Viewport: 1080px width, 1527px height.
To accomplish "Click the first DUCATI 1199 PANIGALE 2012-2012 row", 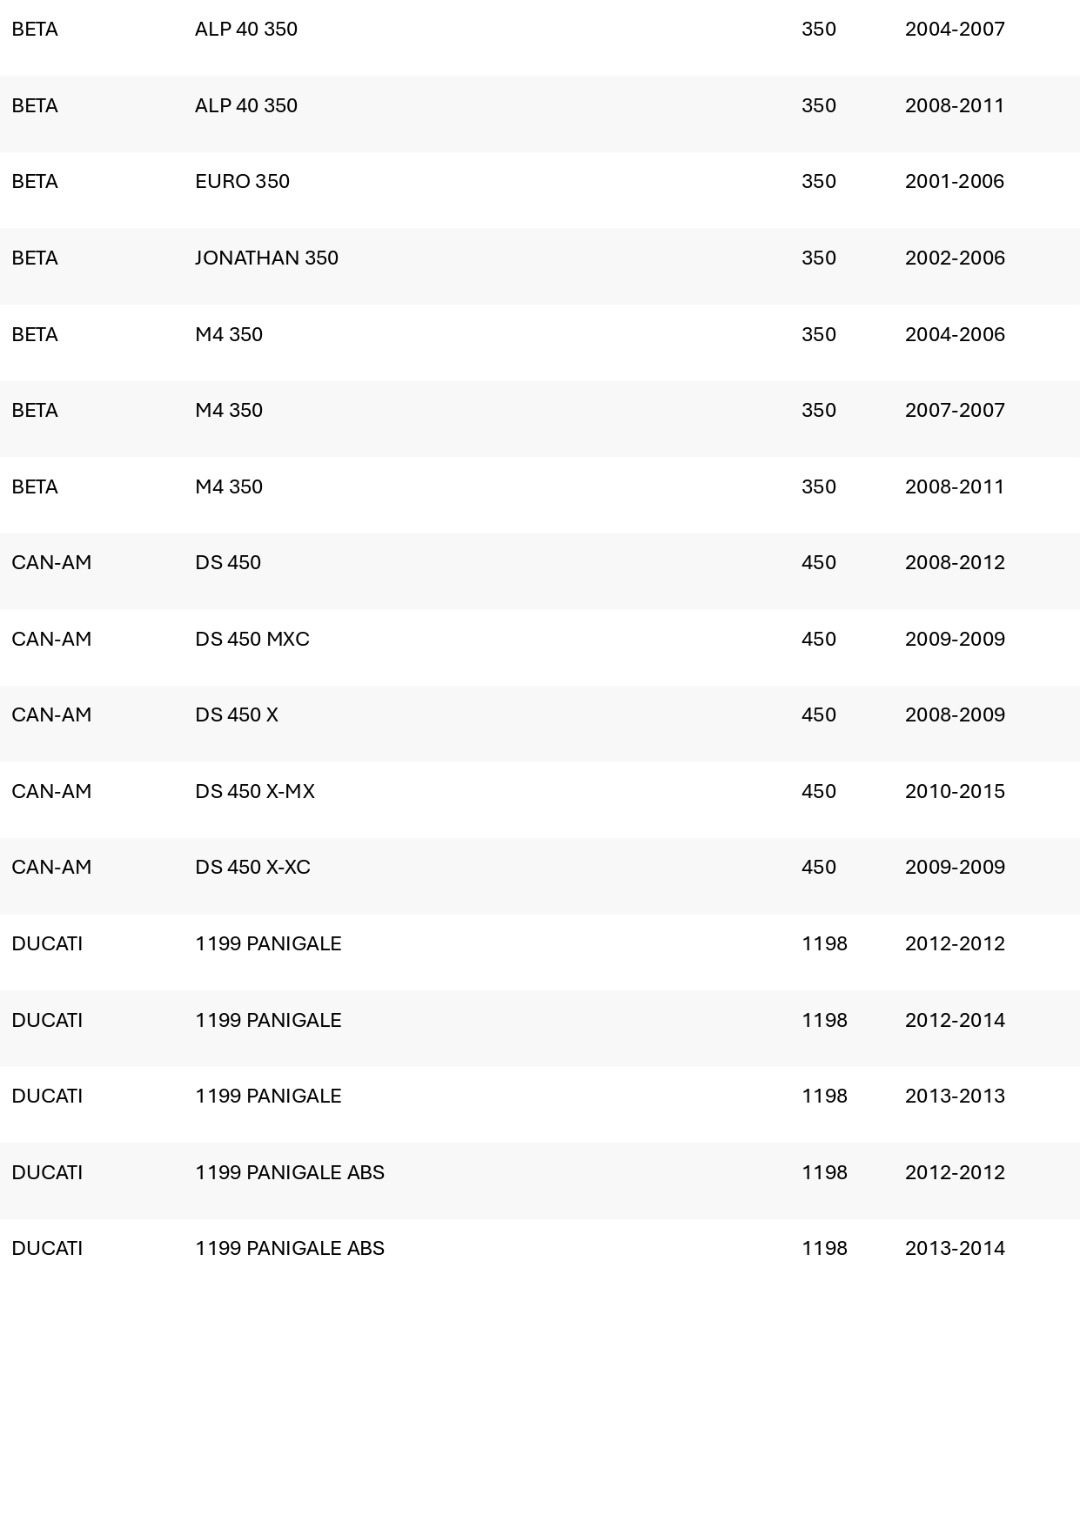I will point(540,944).
